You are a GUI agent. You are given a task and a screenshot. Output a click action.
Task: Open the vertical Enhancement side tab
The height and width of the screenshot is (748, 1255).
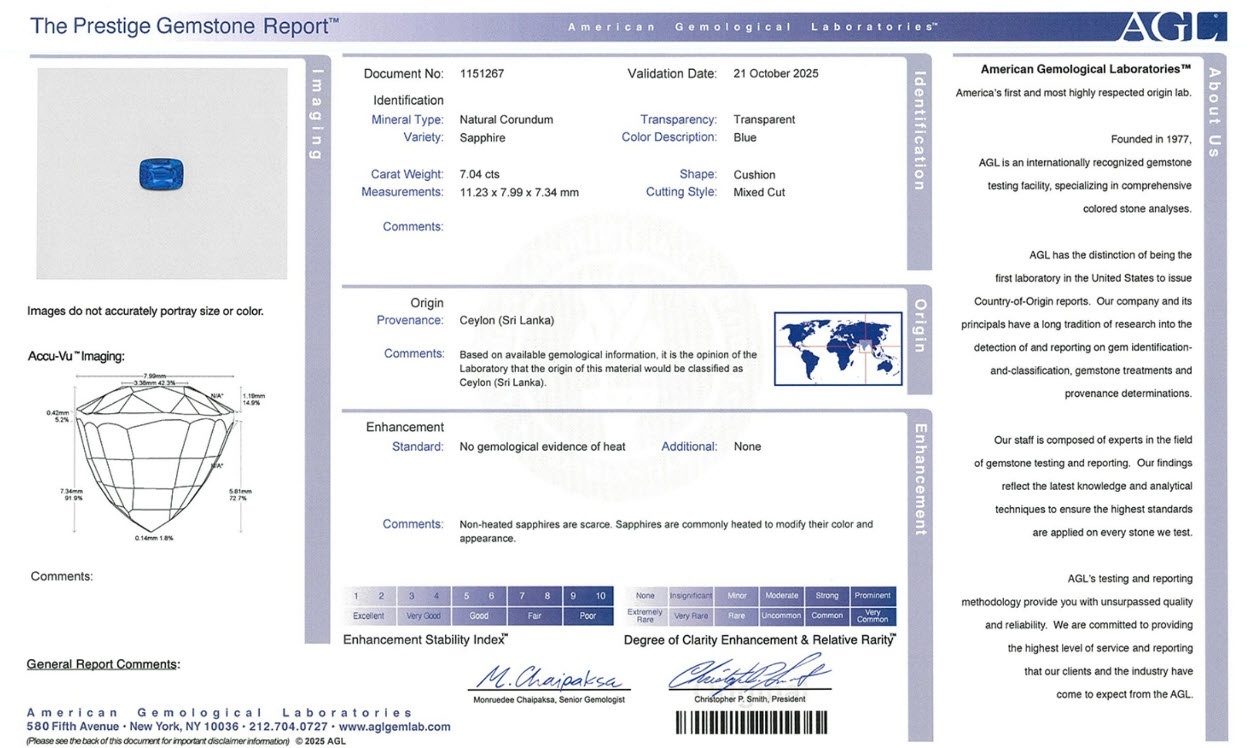coord(919,478)
